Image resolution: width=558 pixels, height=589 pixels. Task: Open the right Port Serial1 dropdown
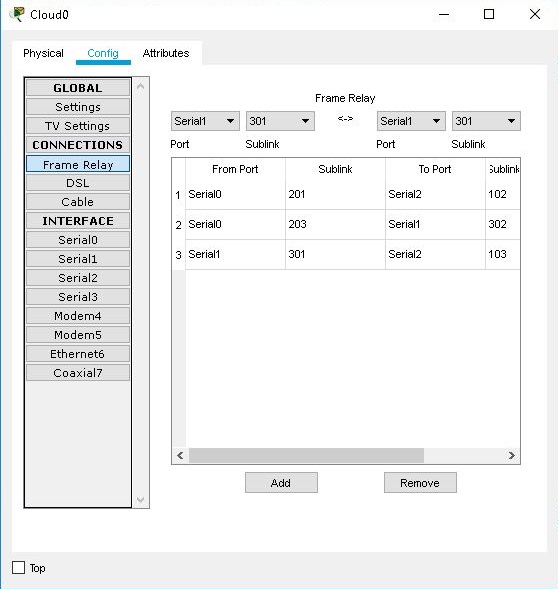pyautogui.click(x=411, y=121)
